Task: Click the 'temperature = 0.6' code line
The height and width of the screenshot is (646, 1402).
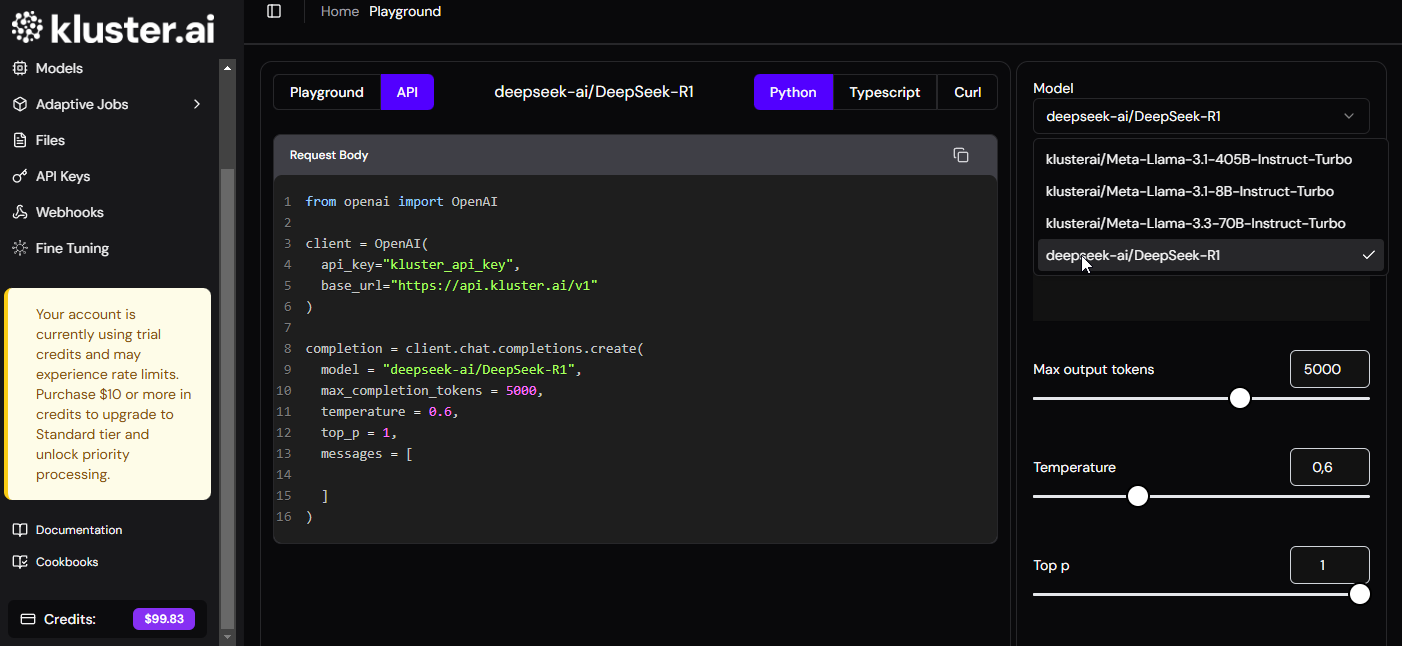Action: [x=390, y=411]
